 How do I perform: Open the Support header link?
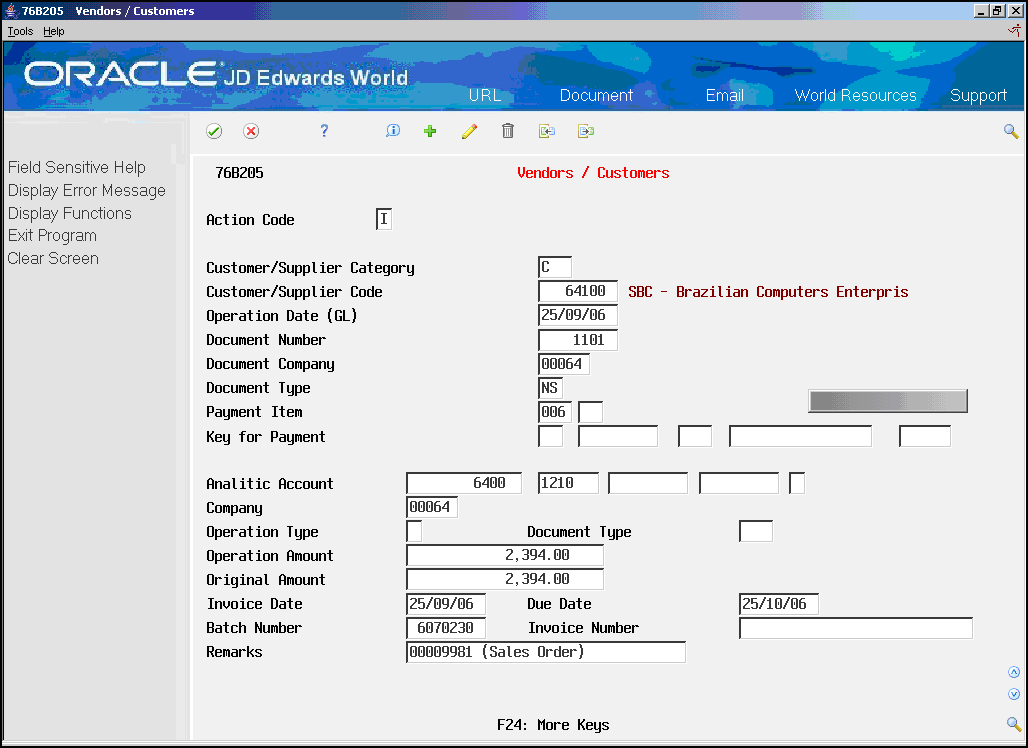[978, 96]
